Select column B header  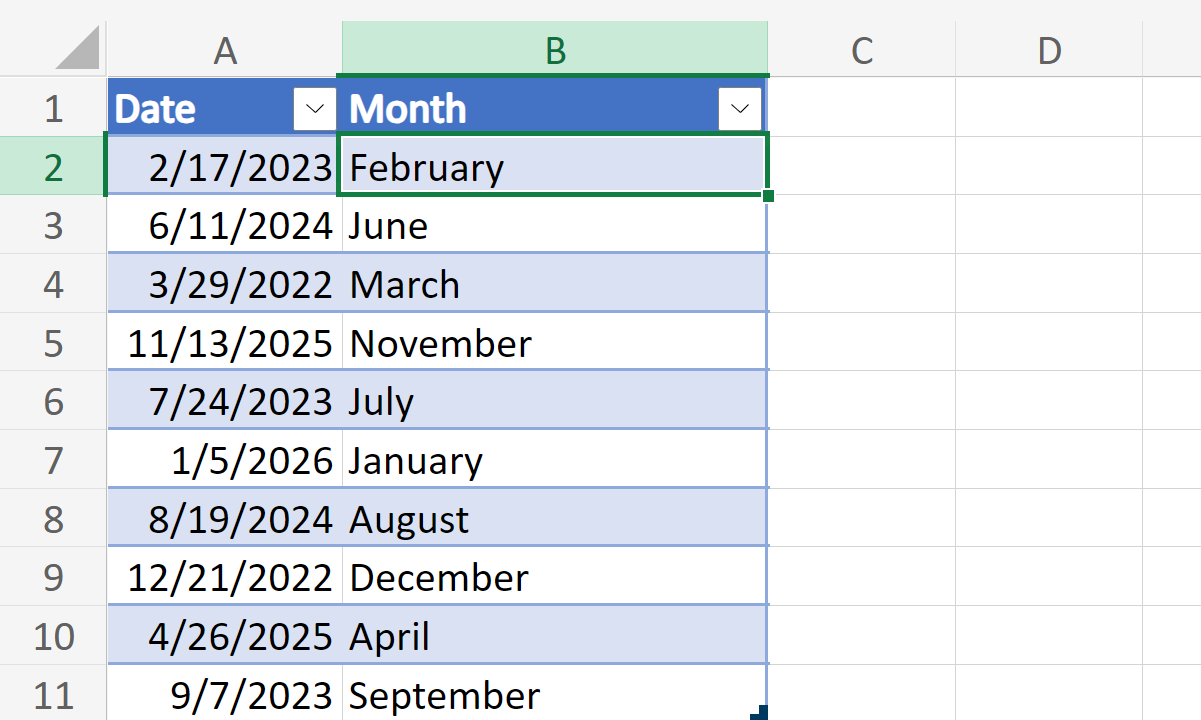click(555, 49)
